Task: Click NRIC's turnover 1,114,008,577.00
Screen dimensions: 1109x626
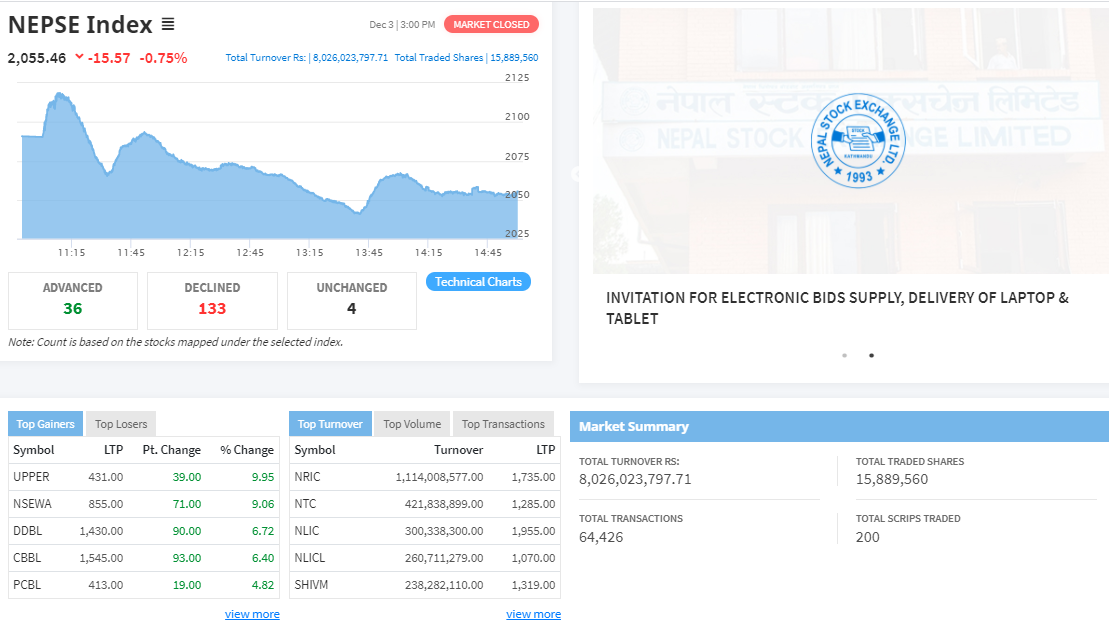Action: pyautogui.click(x=439, y=477)
